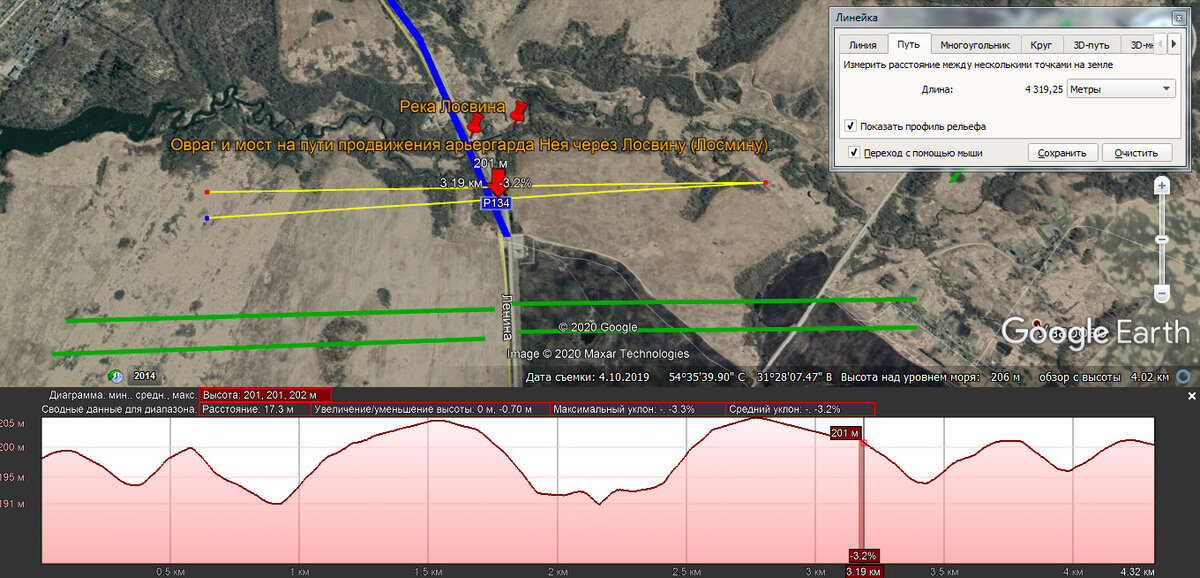Open the Многоугольник tab

point(976,45)
